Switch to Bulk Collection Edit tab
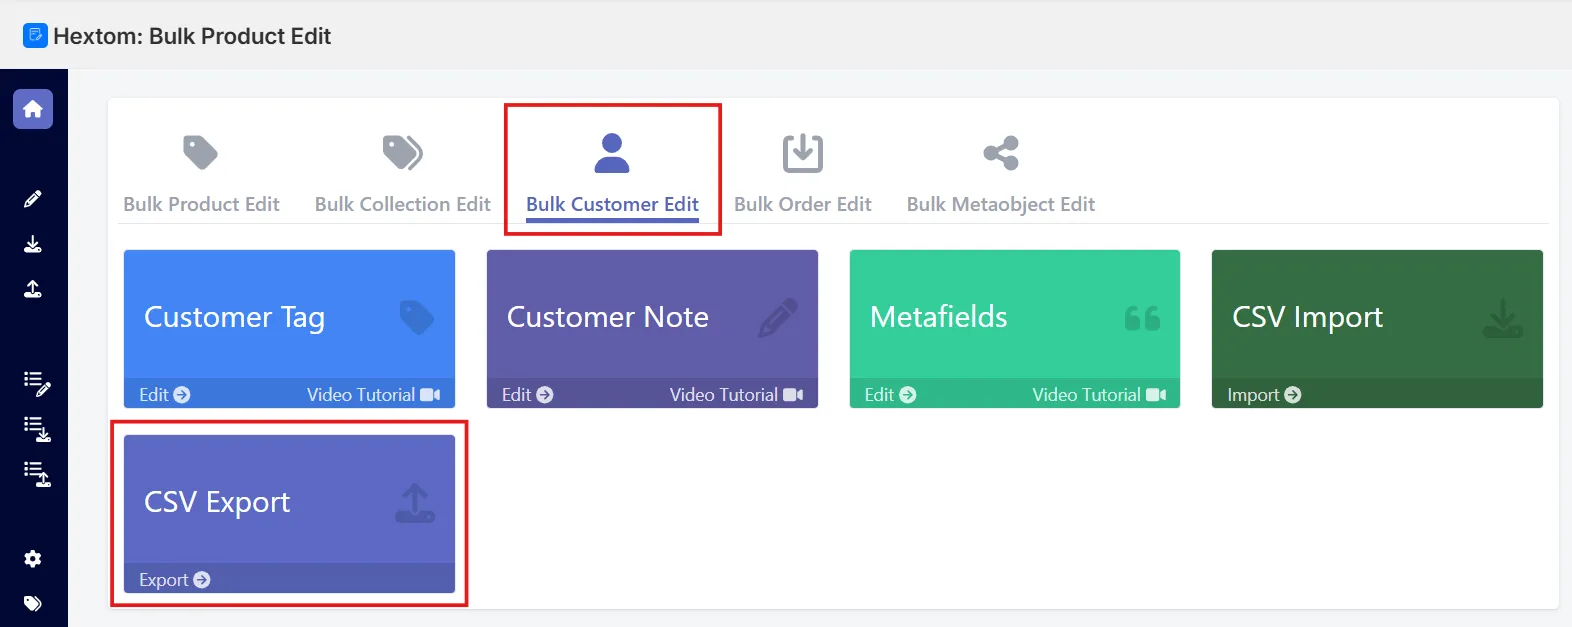 click(403, 176)
